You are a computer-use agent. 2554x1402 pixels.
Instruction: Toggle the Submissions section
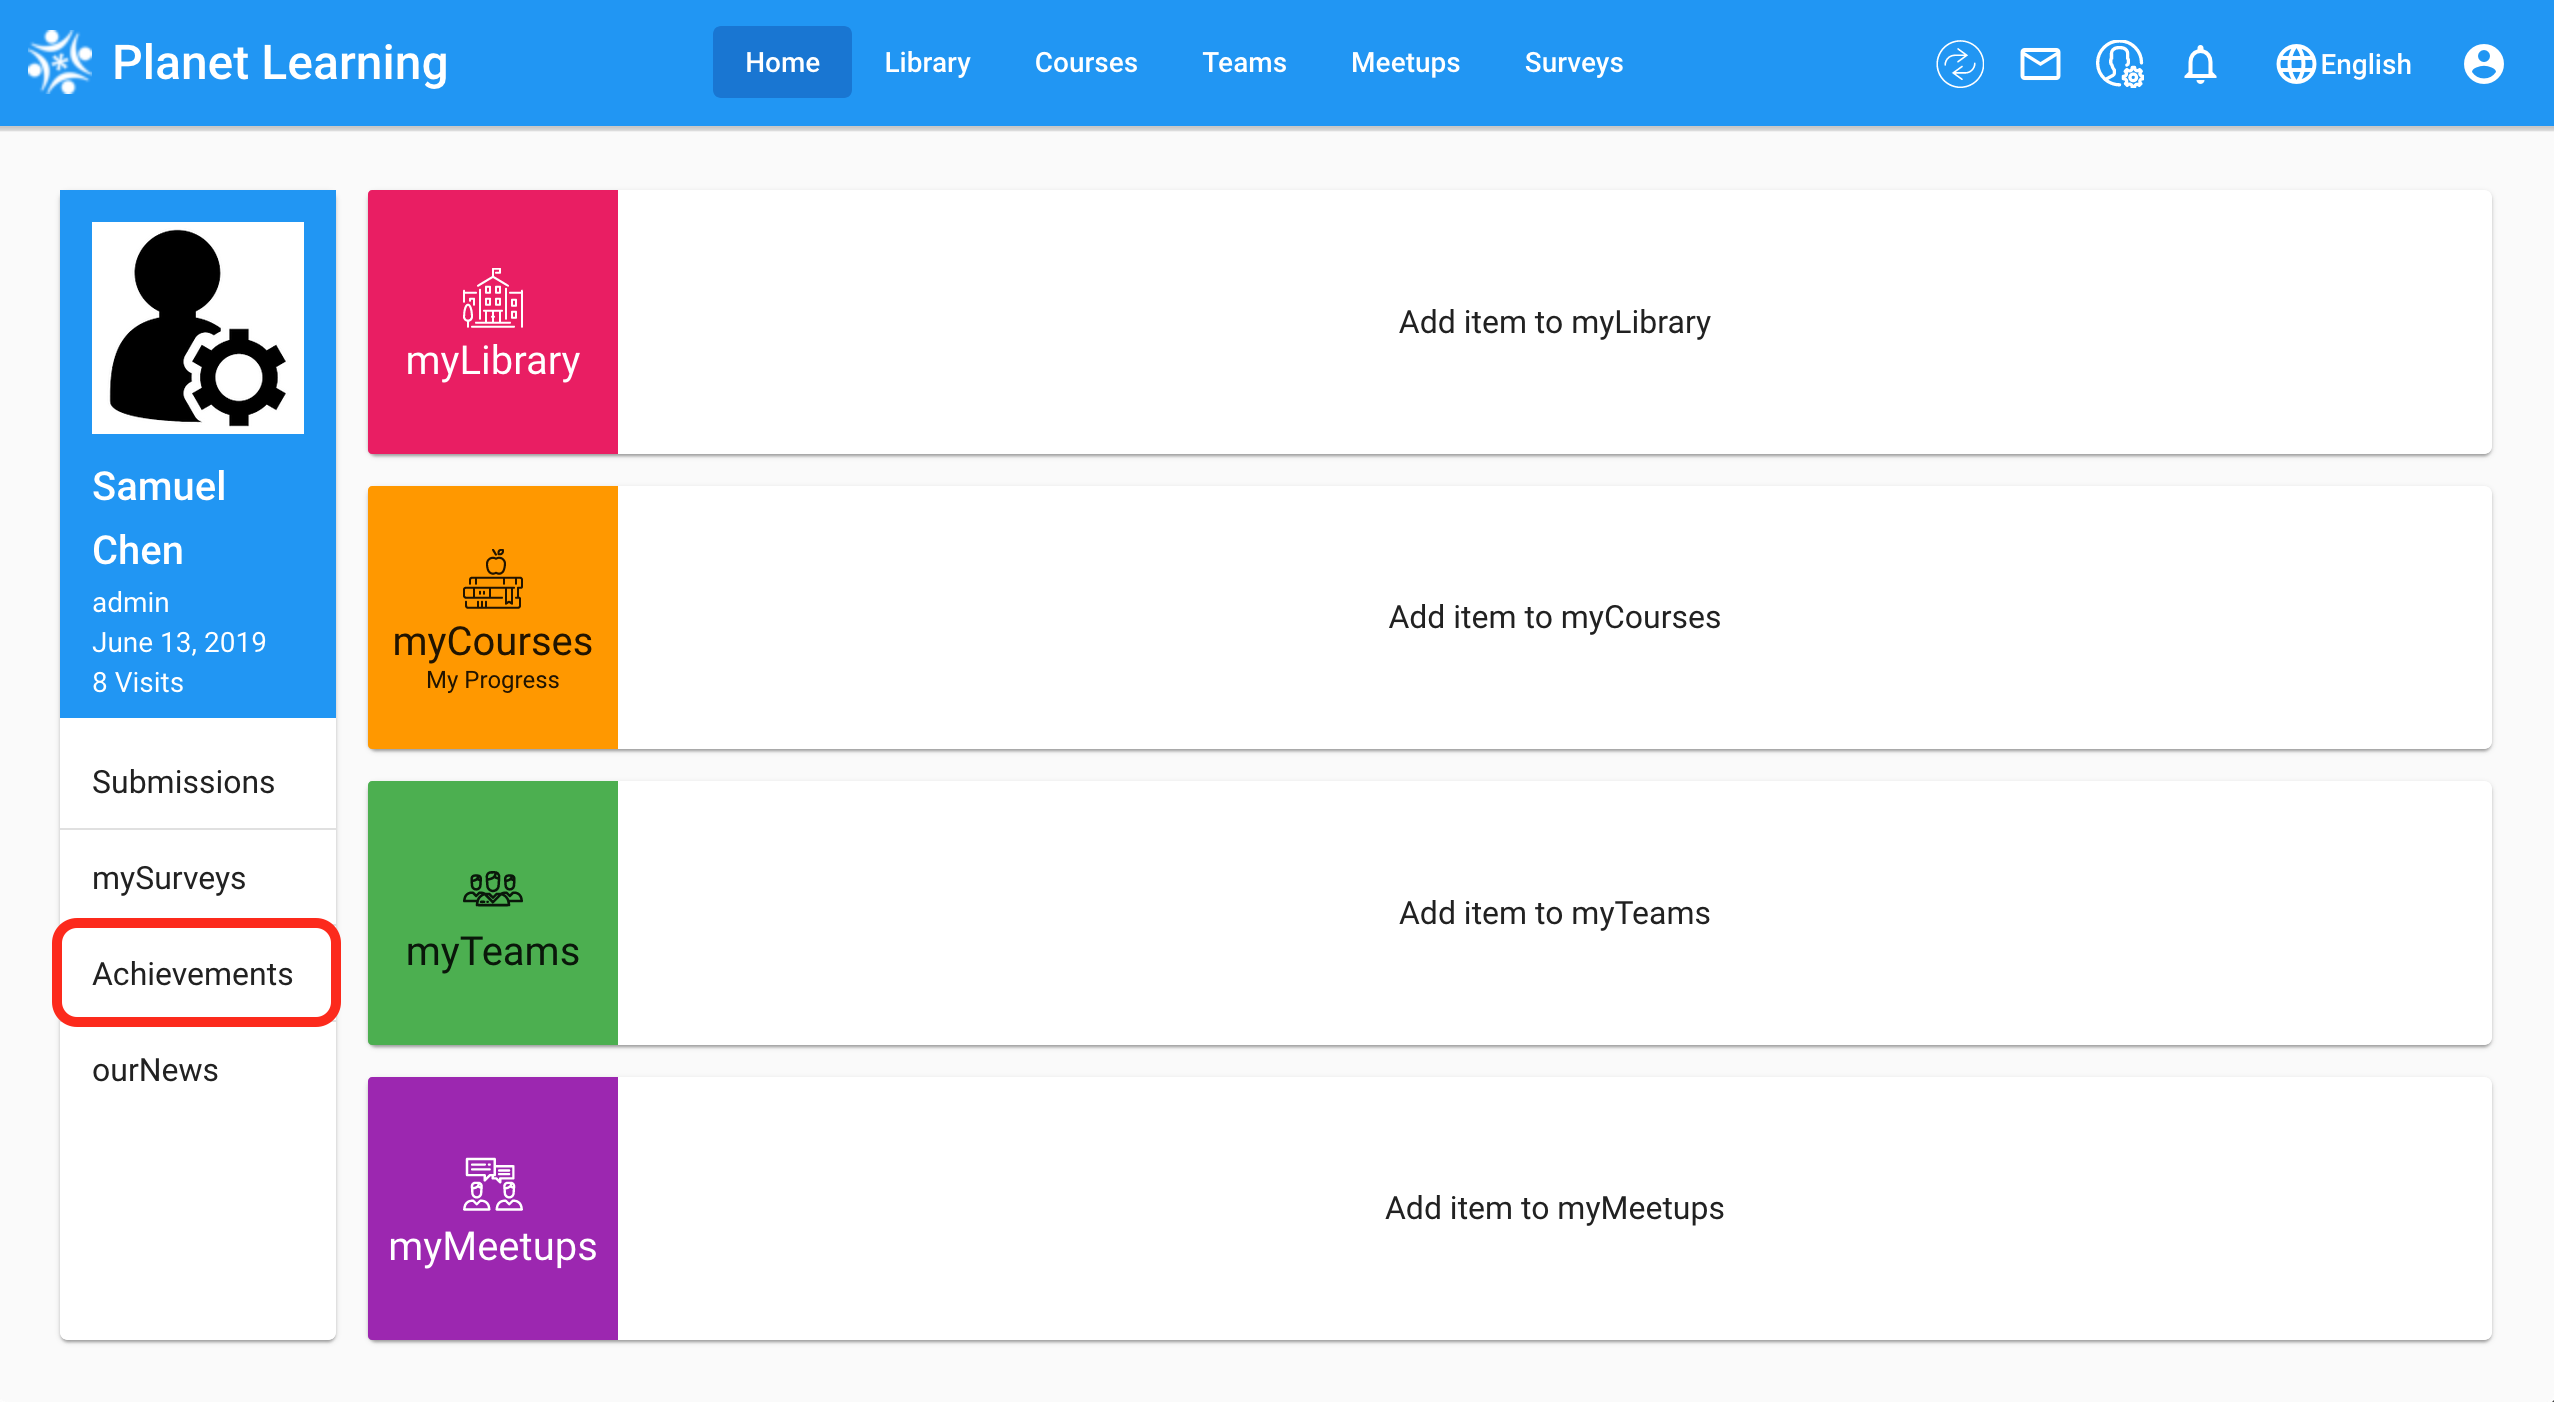click(x=197, y=780)
